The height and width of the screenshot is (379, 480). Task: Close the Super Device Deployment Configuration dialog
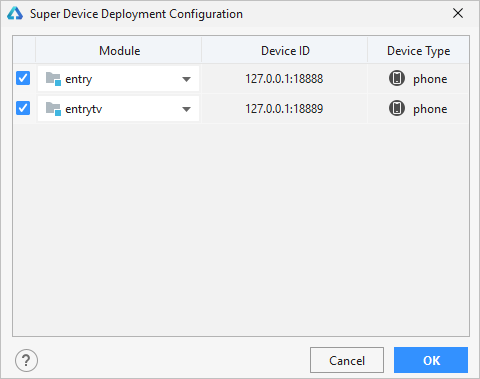(458, 13)
